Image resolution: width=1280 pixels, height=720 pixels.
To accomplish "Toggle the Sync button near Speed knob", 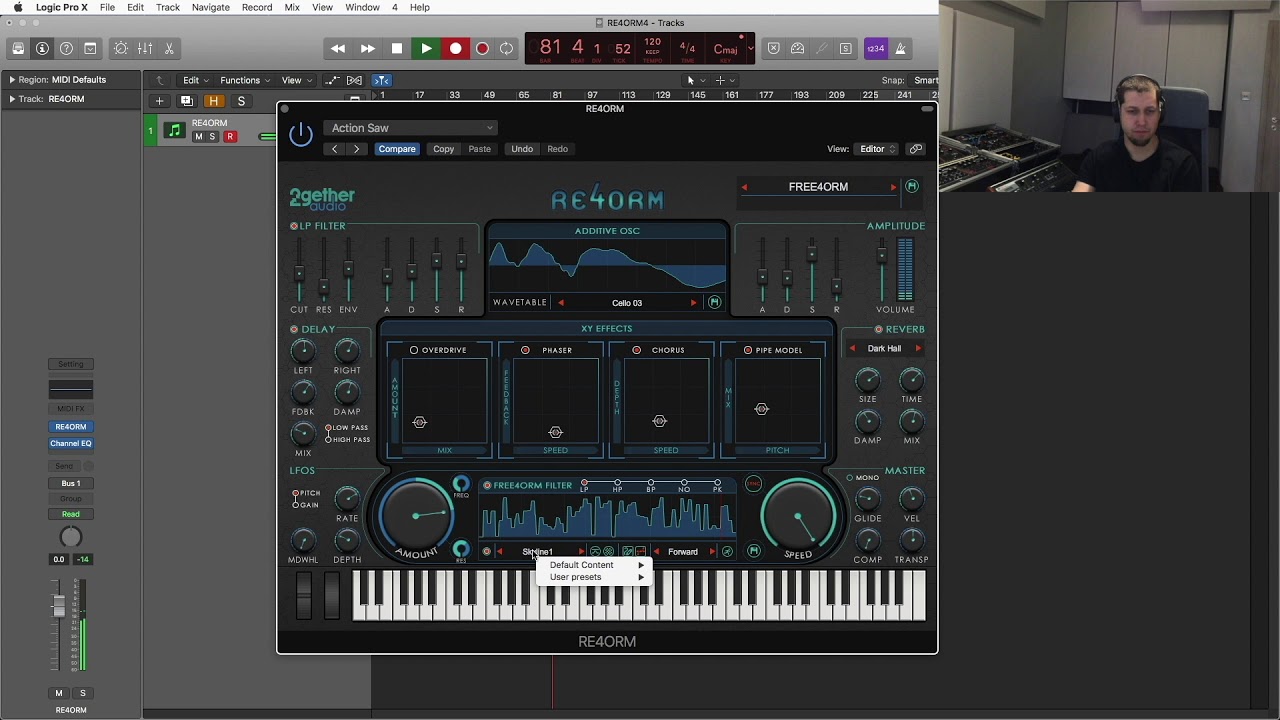I will [753, 484].
